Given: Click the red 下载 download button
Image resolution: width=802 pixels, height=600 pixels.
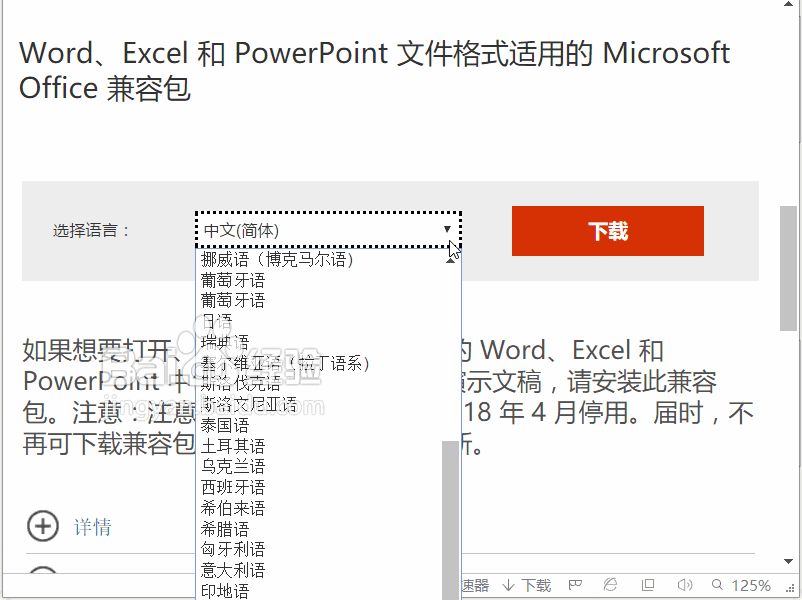Looking at the screenshot, I should (608, 231).
